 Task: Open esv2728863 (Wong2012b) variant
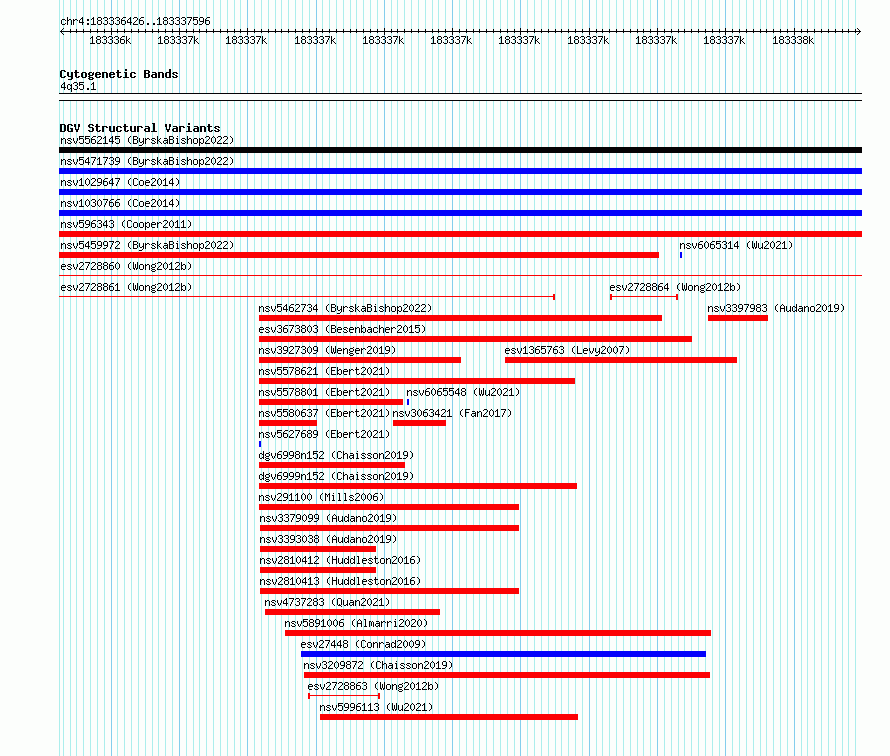coord(373,686)
